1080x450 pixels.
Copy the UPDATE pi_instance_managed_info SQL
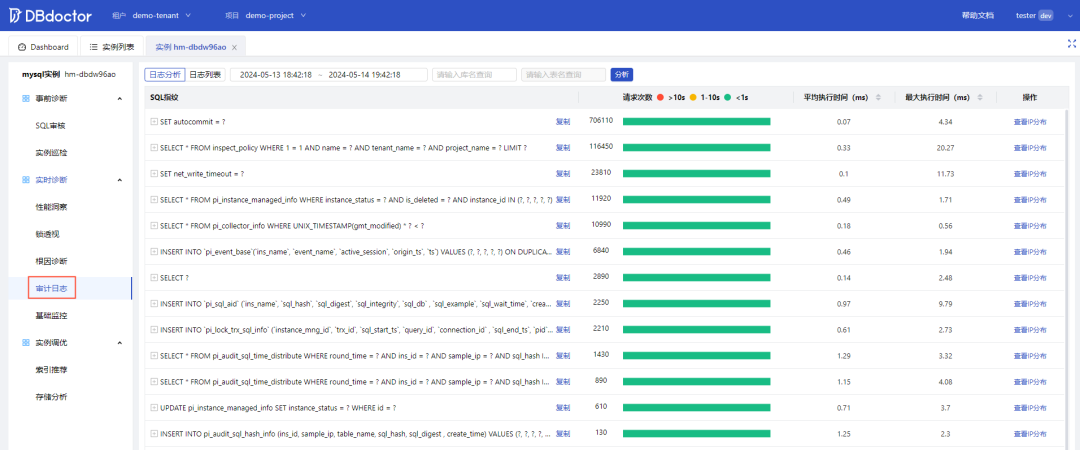[563, 407]
